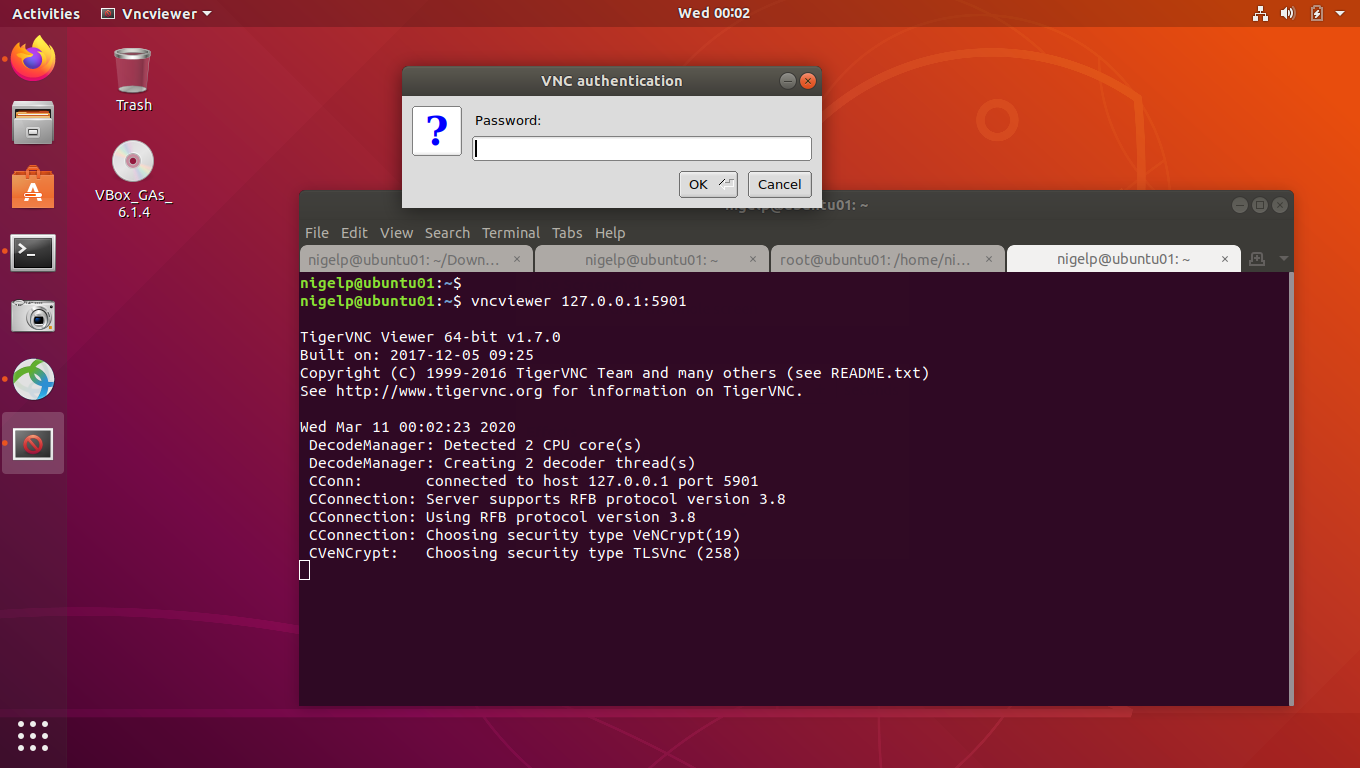Click the battery status icon
Image resolution: width=1360 pixels, height=768 pixels.
pyautogui.click(x=1317, y=13)
